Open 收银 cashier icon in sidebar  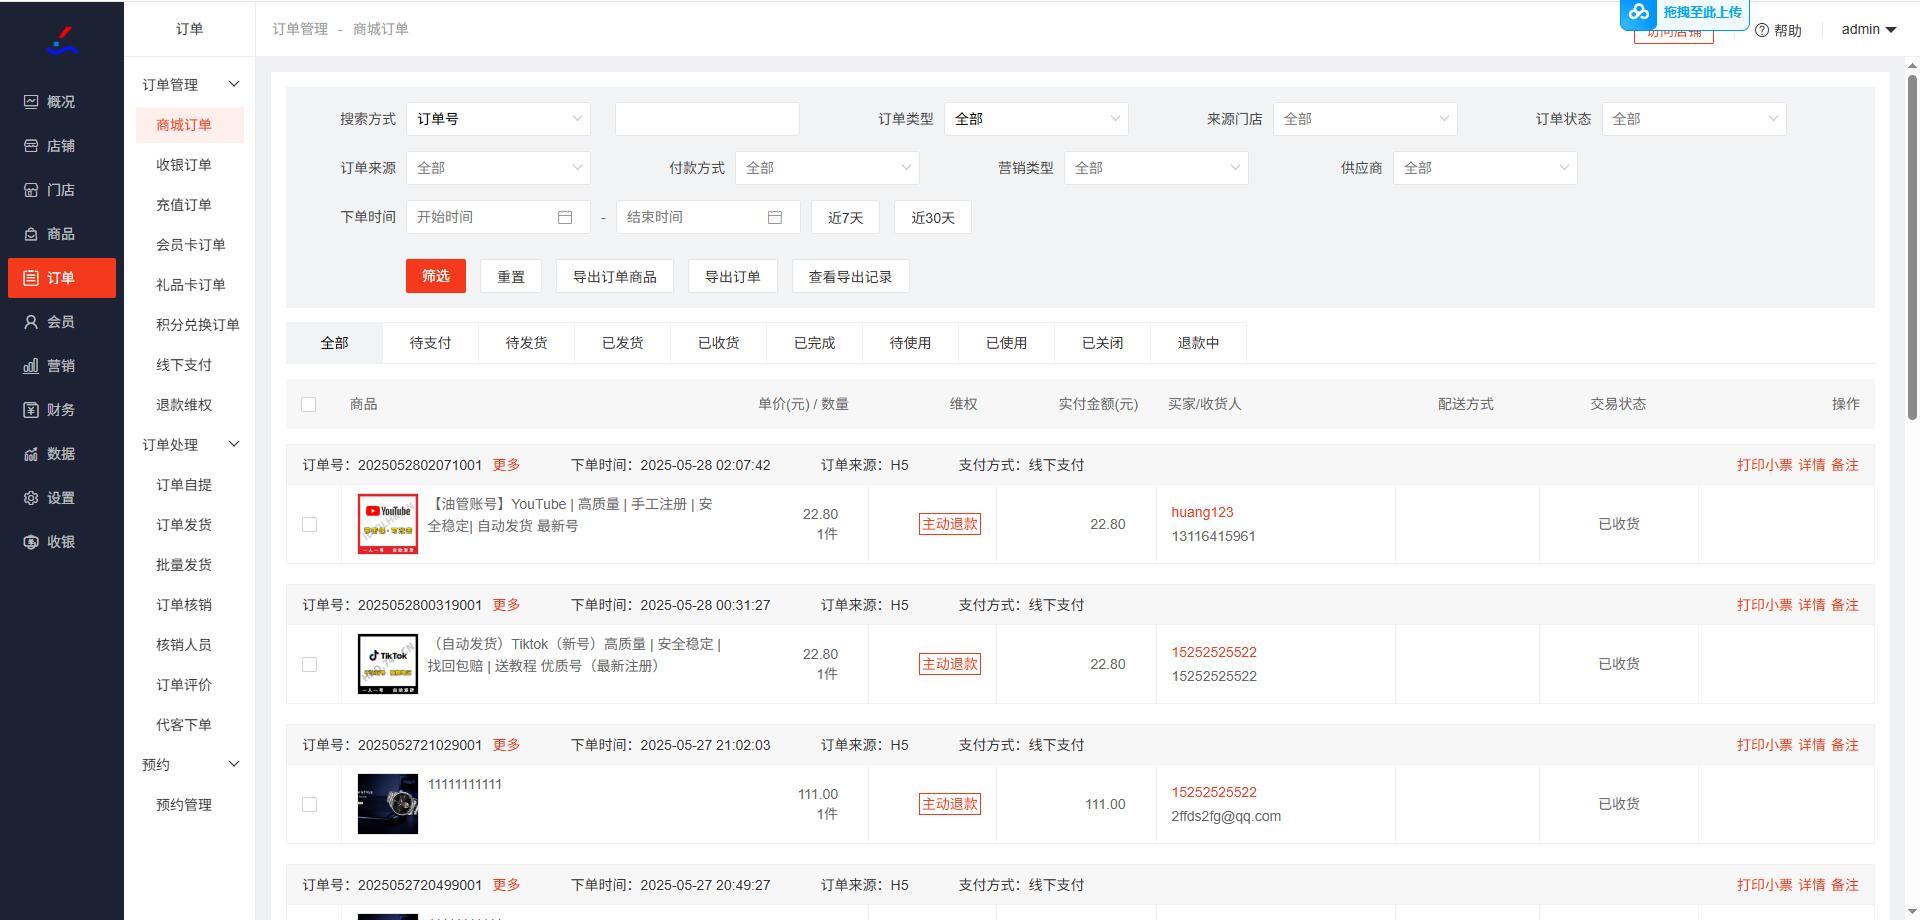pos(31,542)
